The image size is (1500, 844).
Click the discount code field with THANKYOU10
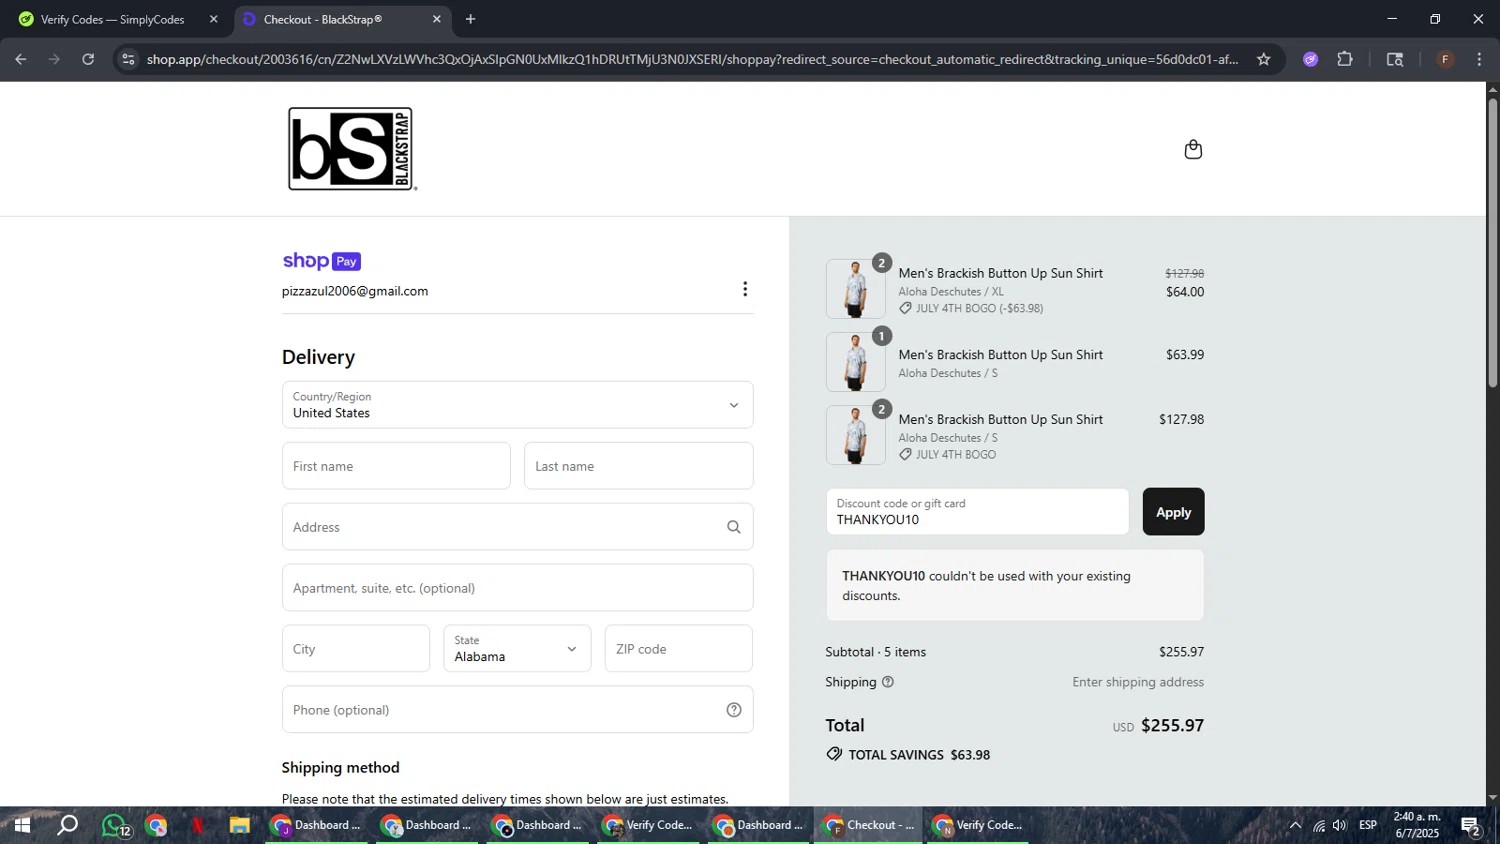click(977, 512)
